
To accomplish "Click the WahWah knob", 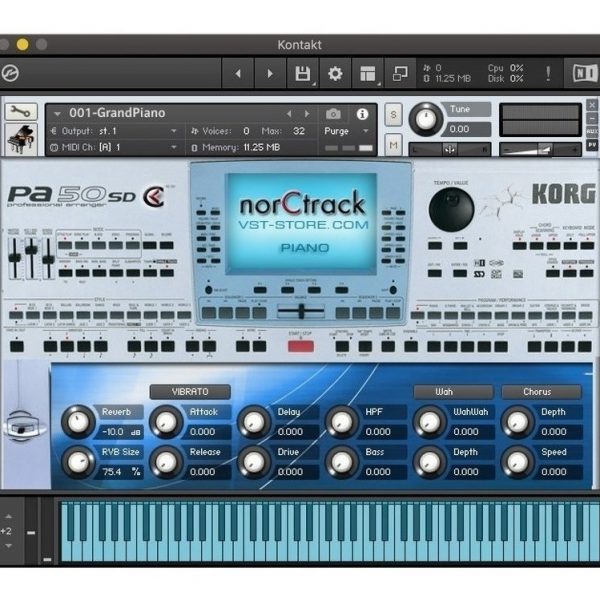I will 430,422.
